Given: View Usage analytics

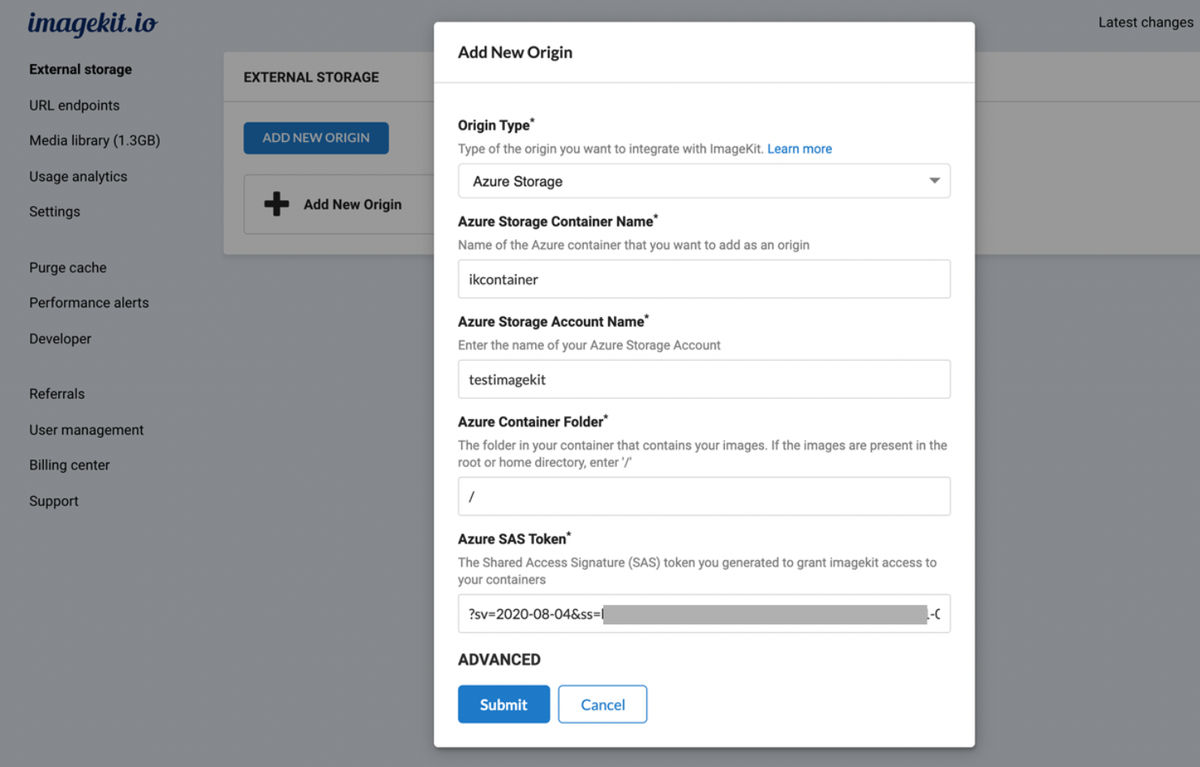Looking at the screenshot, I should coord(78,176).
